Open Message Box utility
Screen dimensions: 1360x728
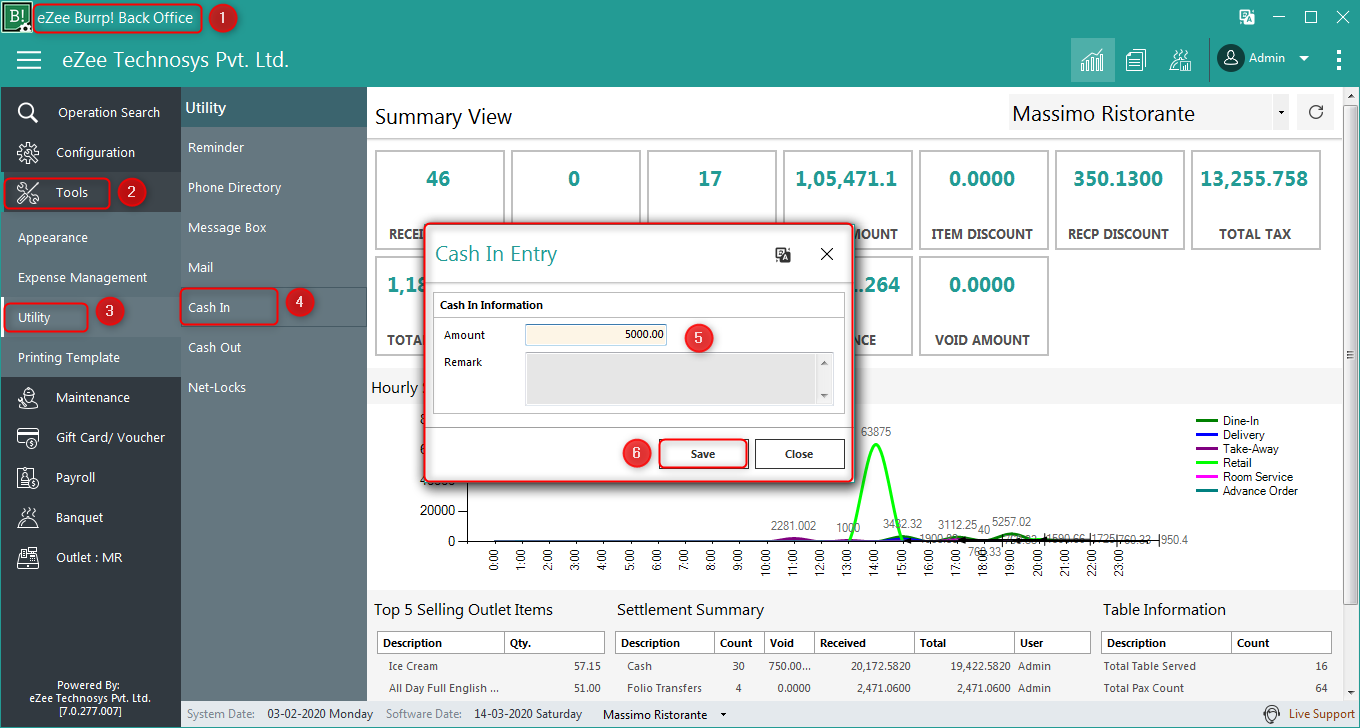coord(227,227)
